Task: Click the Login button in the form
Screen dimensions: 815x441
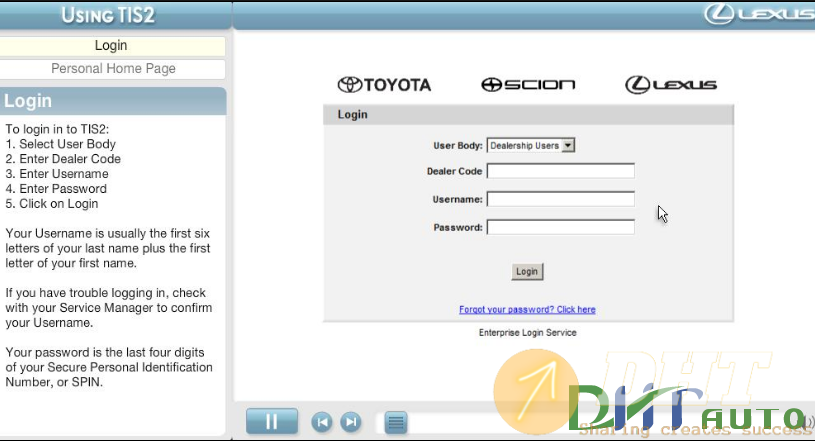Action: (527, 271)
